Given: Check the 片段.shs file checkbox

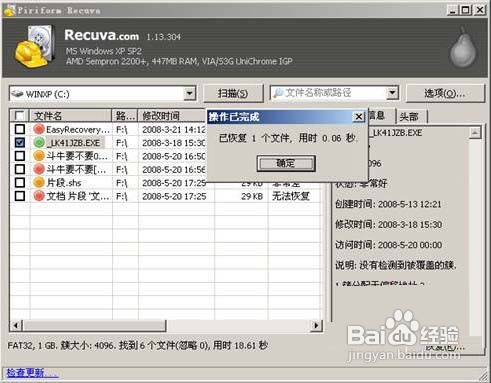Looking at the screenshot, I should 20,182.
